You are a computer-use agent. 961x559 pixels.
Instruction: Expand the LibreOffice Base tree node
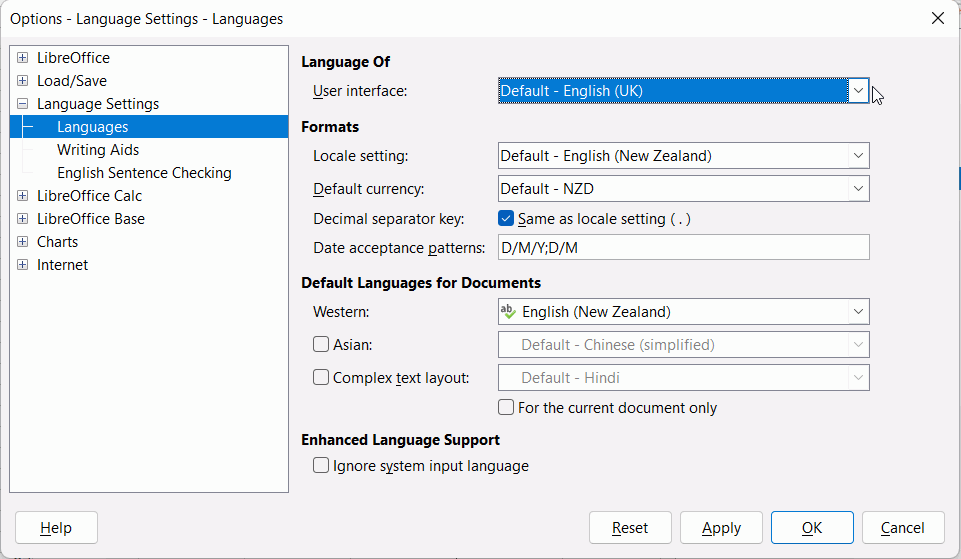23,219
